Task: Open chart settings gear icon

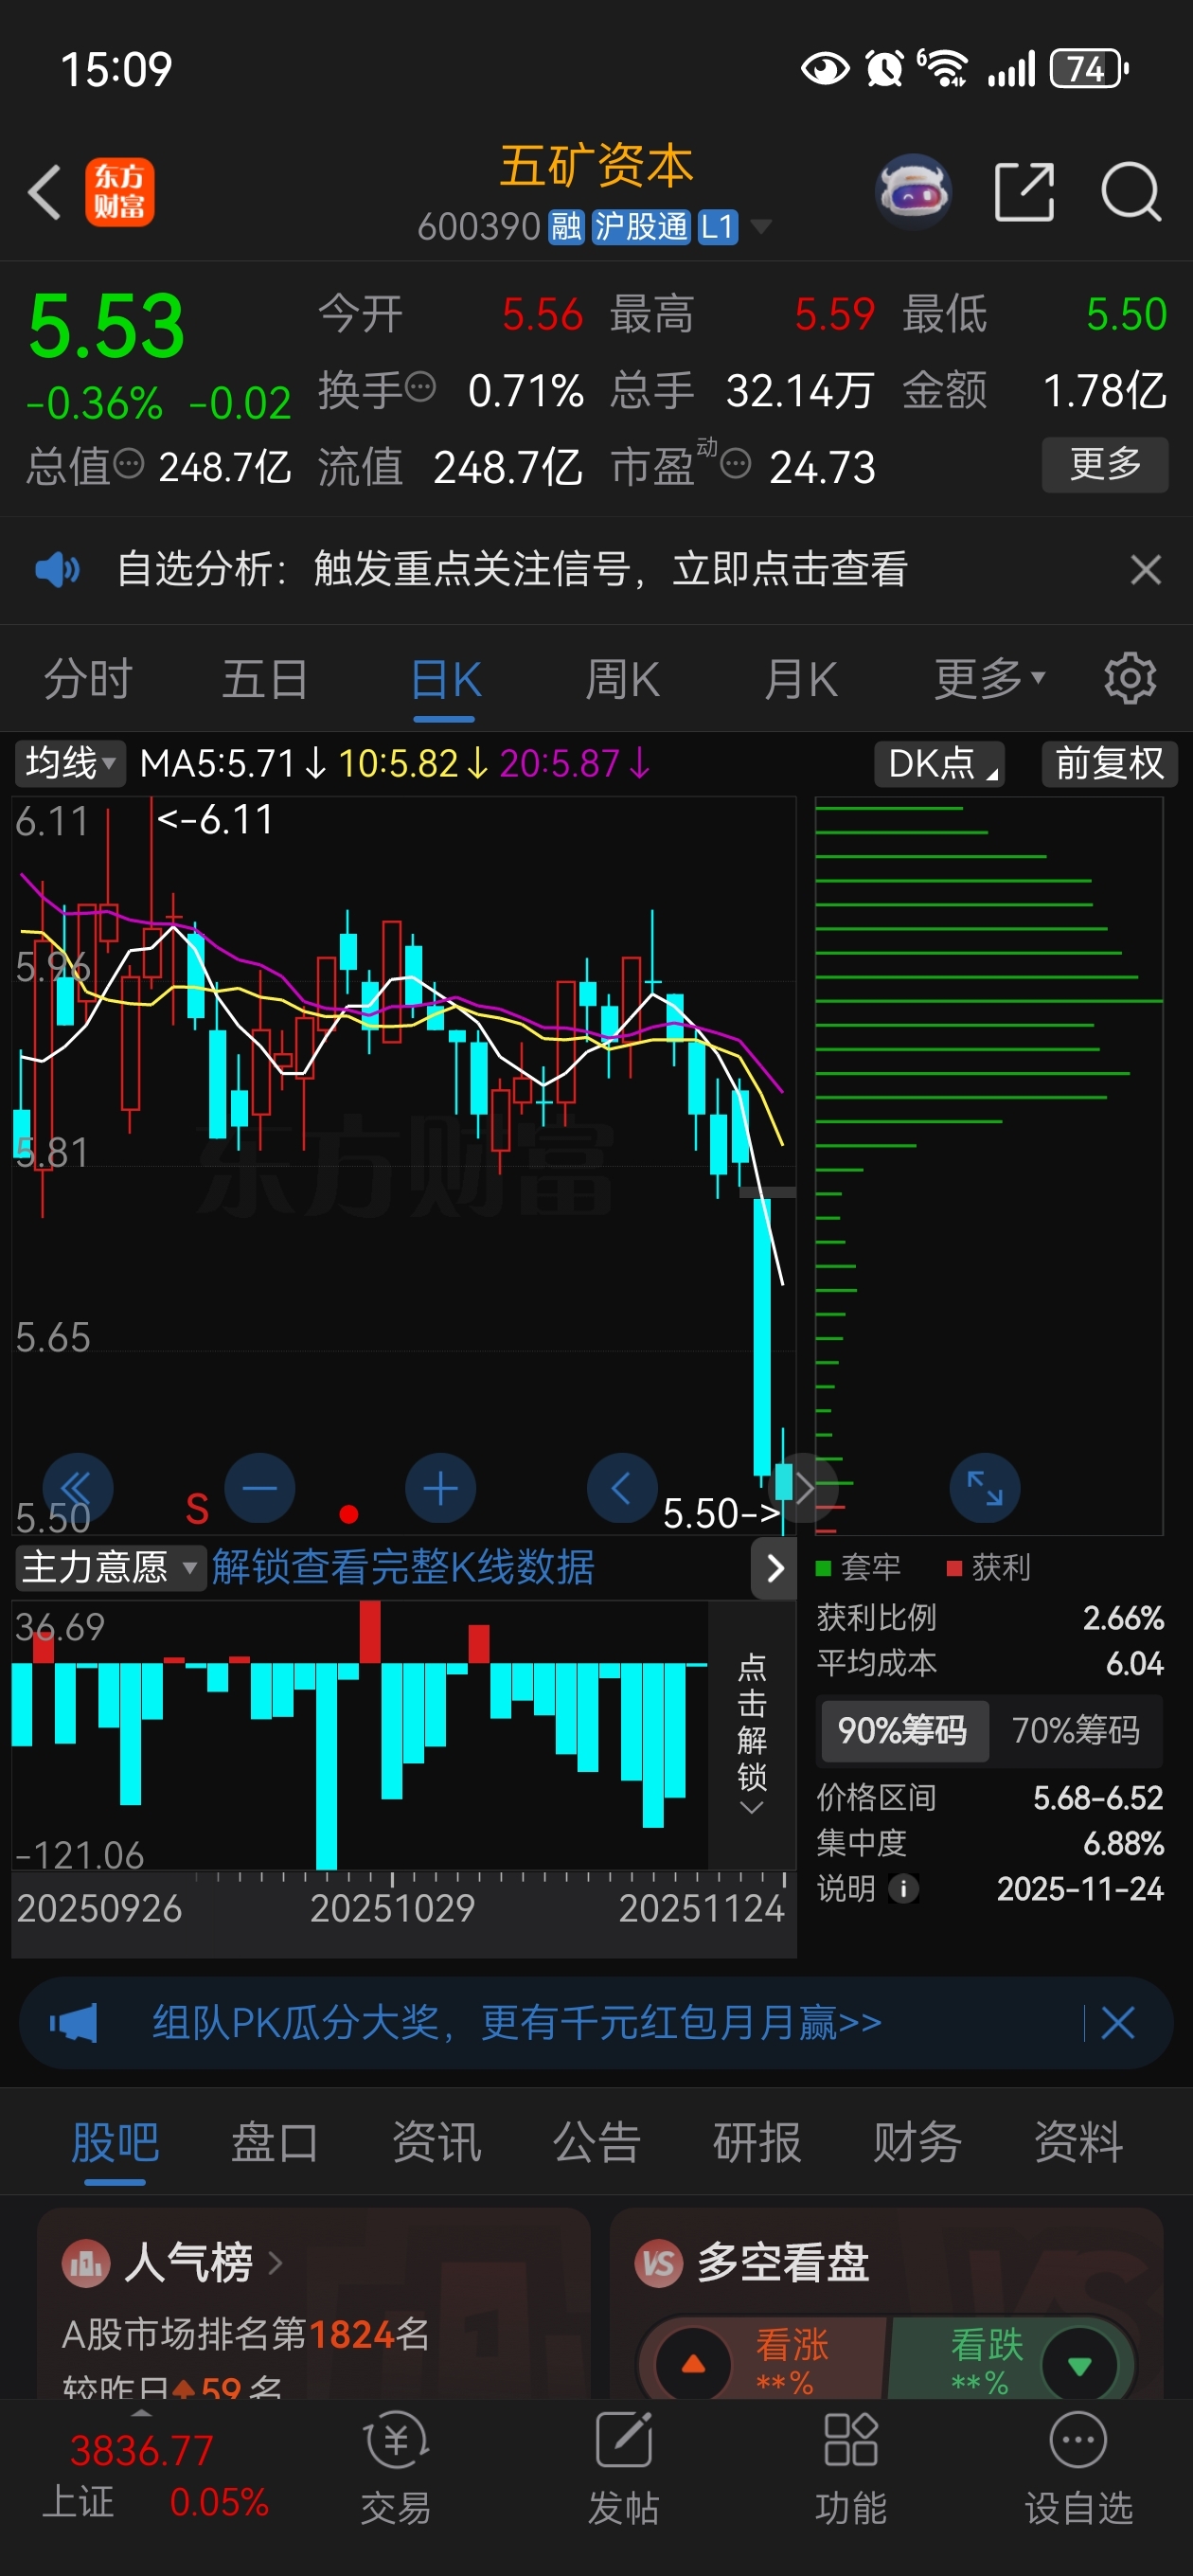Action: (1130, 679)
